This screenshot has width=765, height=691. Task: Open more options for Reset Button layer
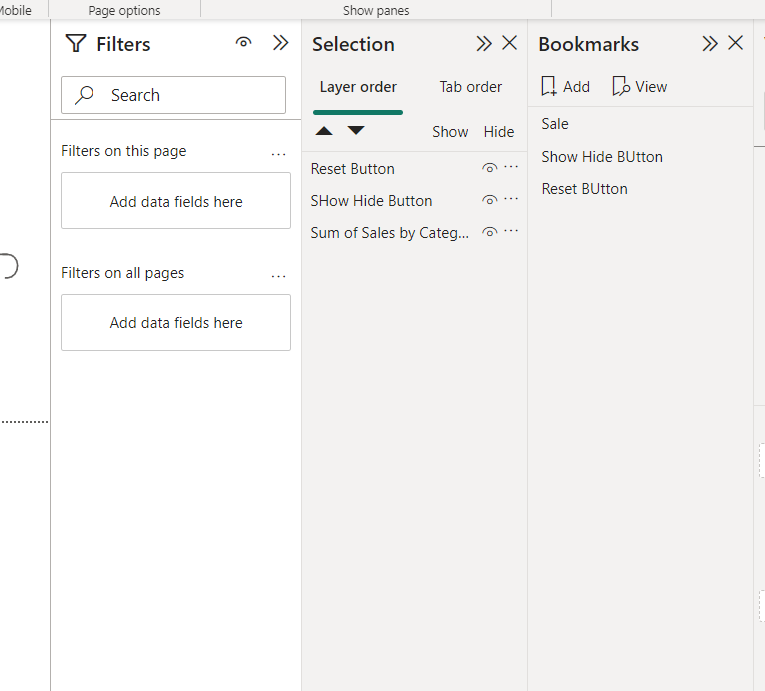511,167
